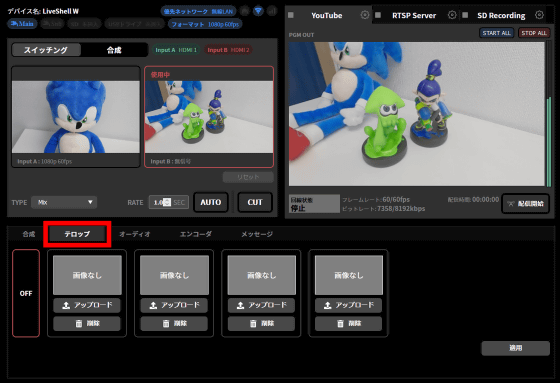Expand the transition TYPE Mix dropdown

[x=64, y=202]
